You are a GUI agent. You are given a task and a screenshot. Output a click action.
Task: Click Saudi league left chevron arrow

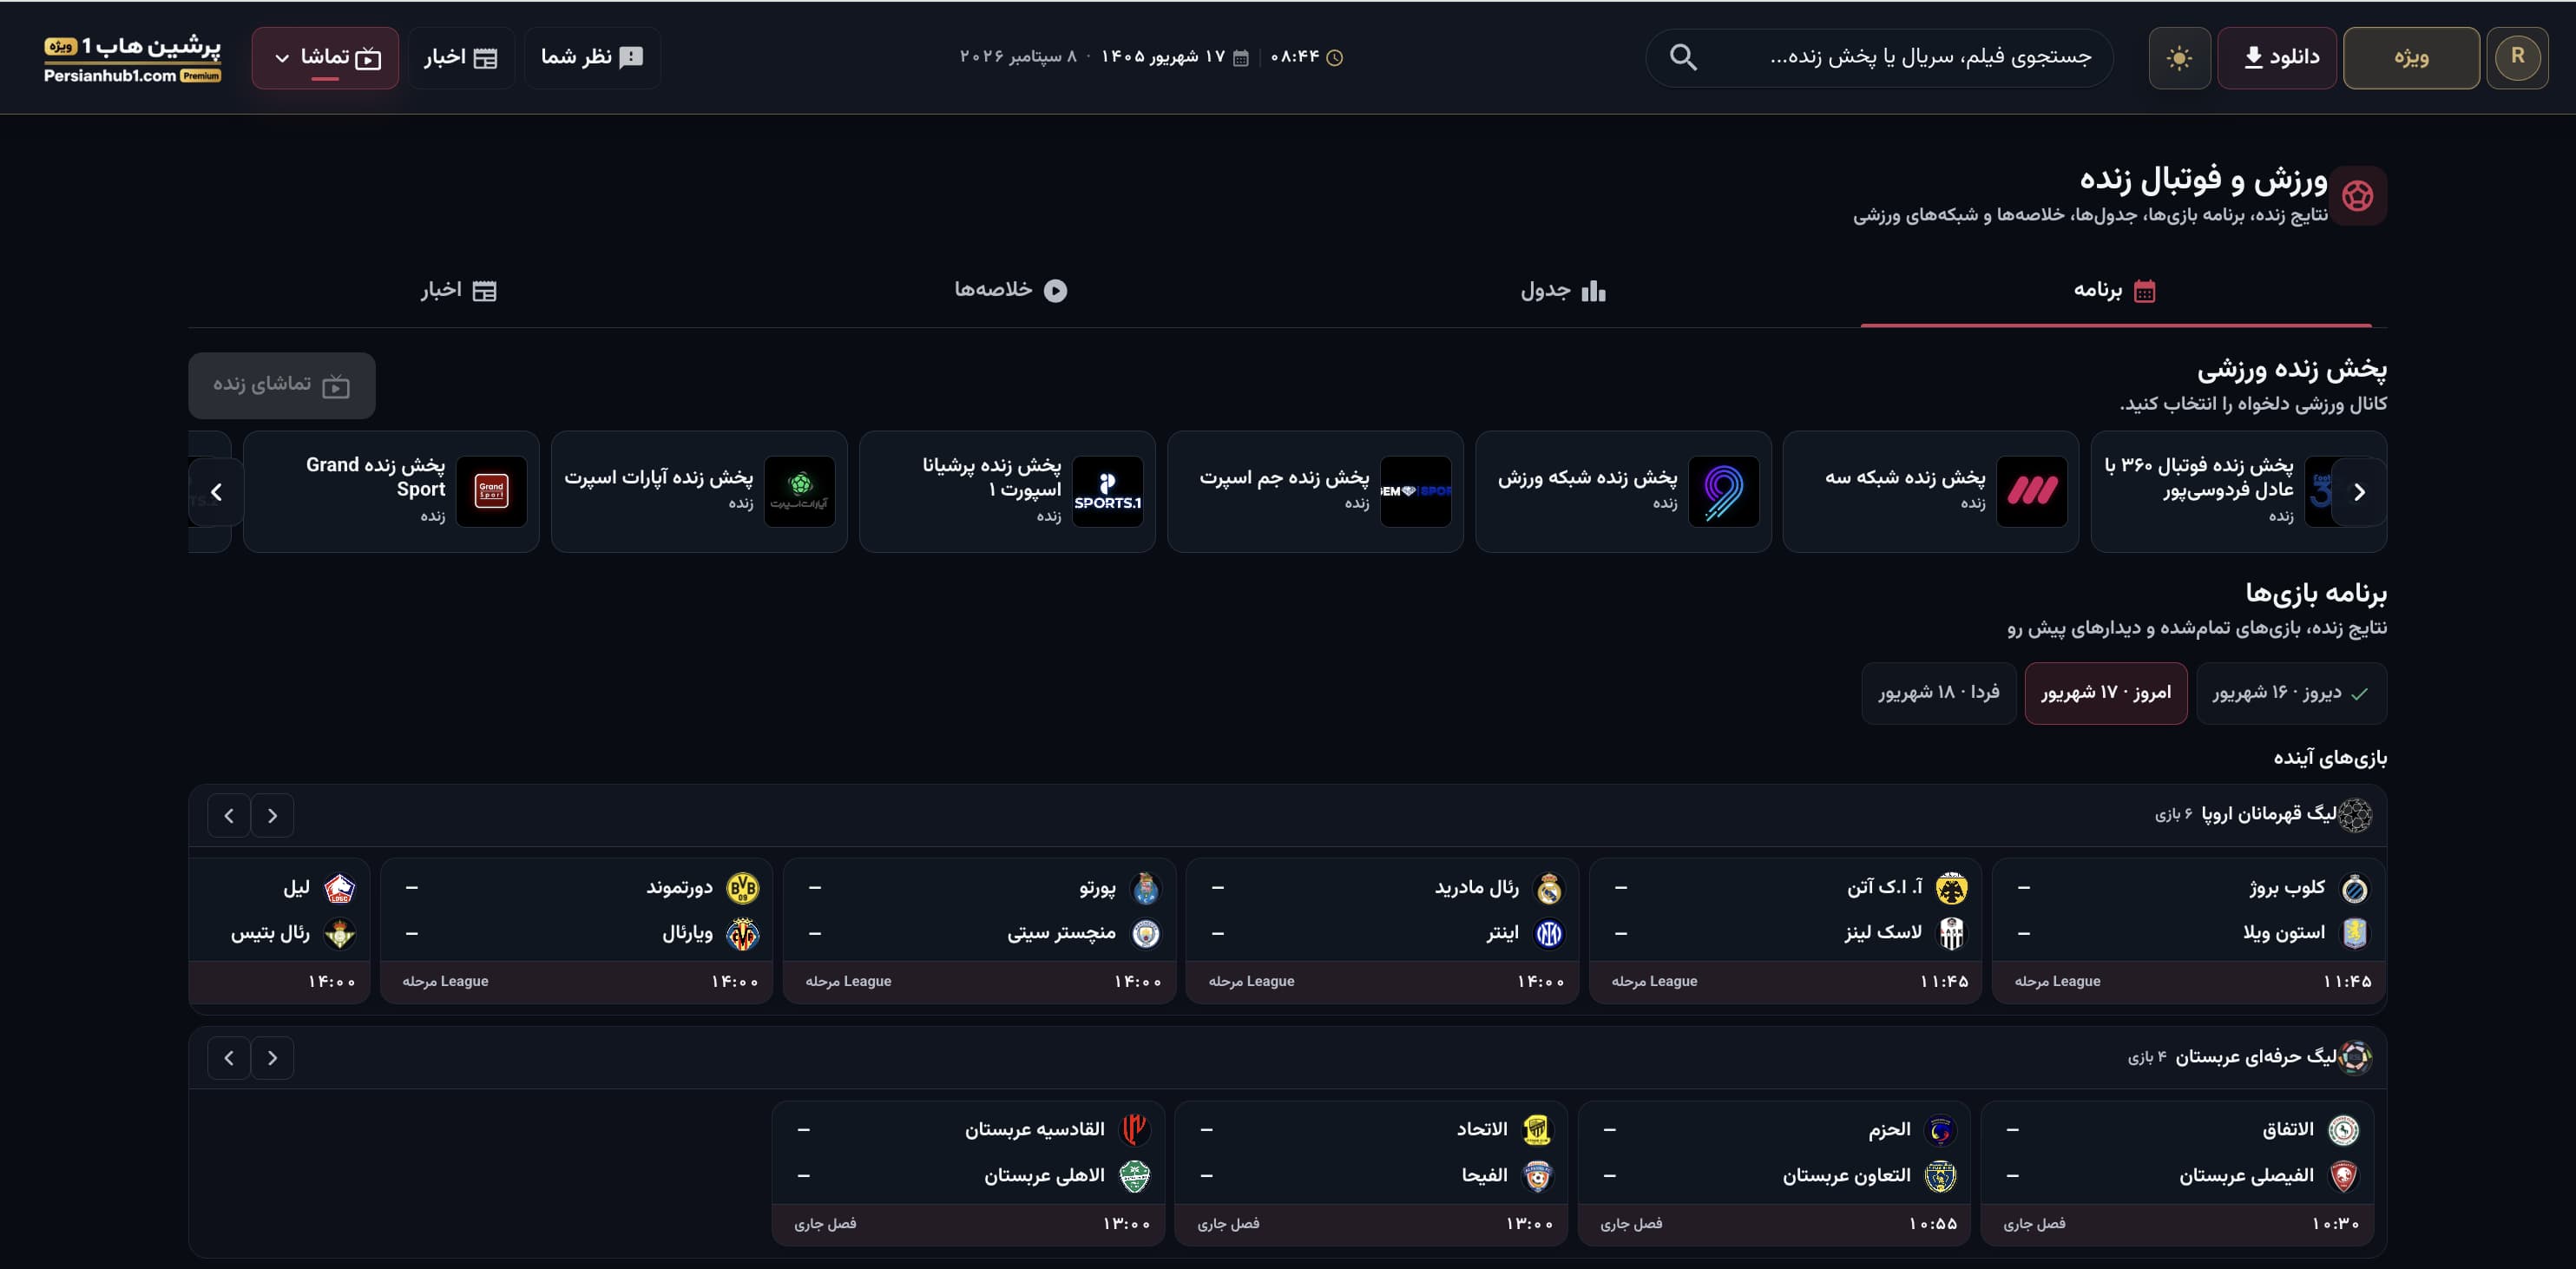pos(229,1058)
